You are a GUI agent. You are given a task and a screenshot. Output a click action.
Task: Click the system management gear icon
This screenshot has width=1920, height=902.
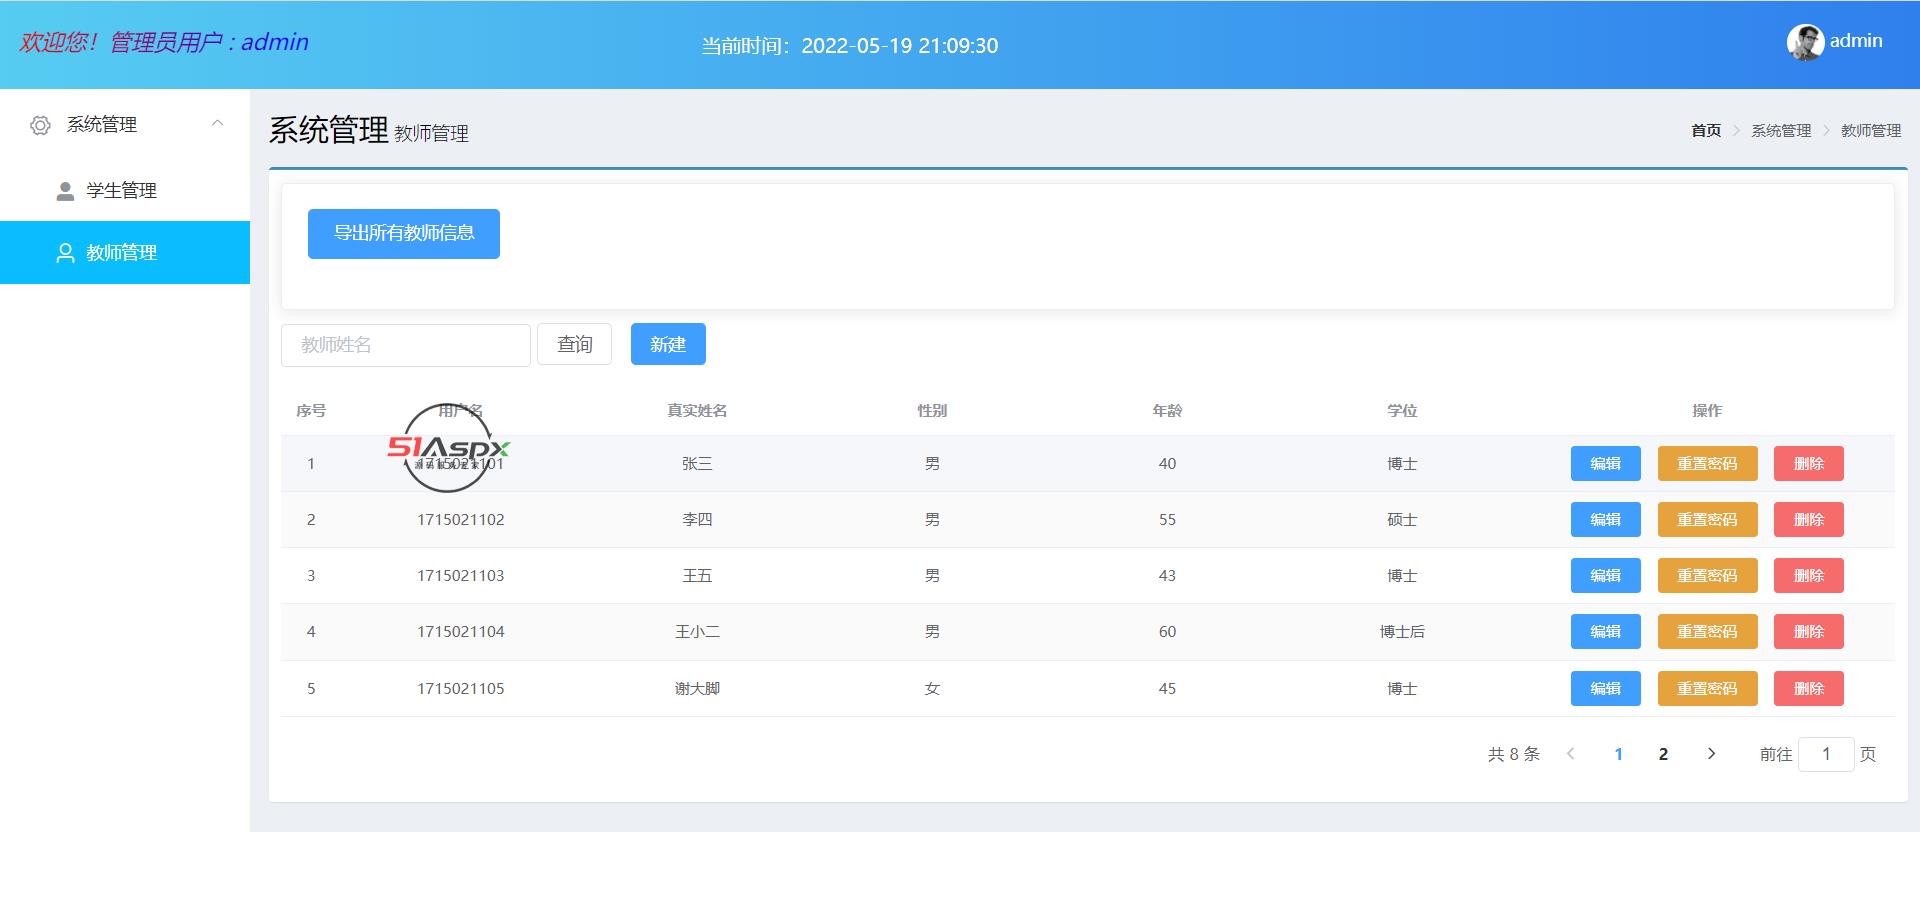tap(40, 125)
